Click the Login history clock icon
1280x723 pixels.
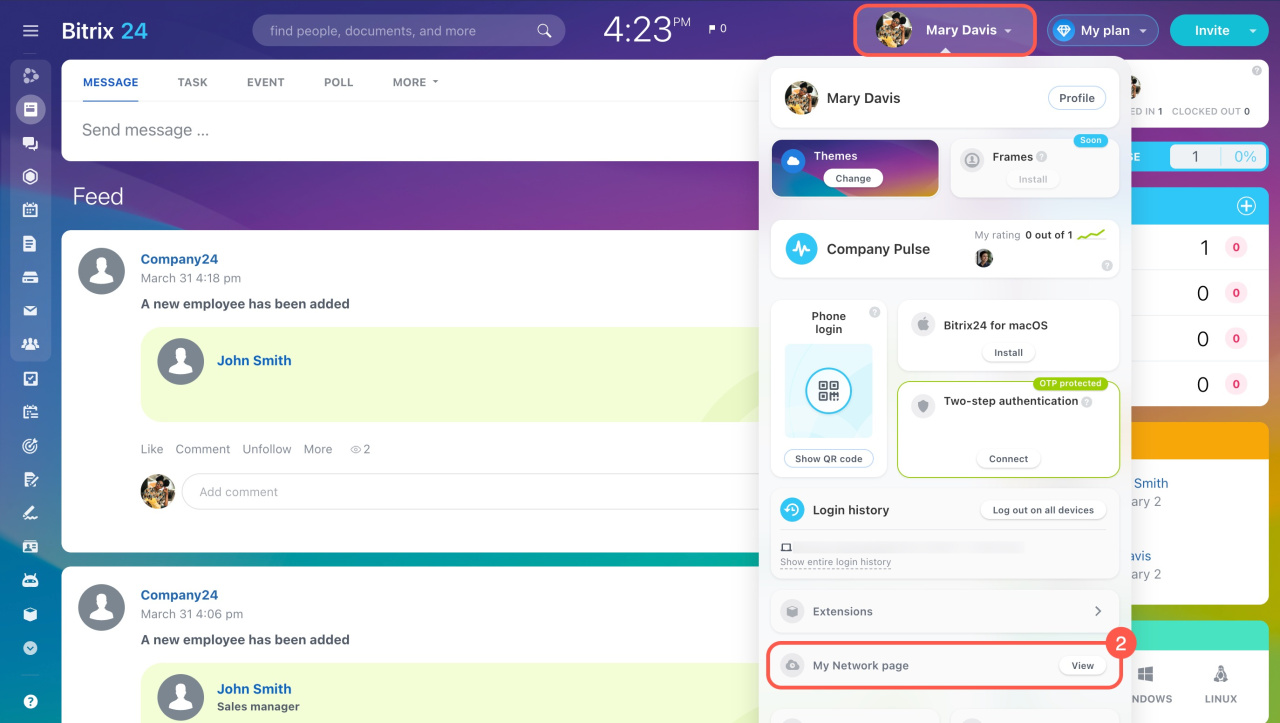(792, 510)
